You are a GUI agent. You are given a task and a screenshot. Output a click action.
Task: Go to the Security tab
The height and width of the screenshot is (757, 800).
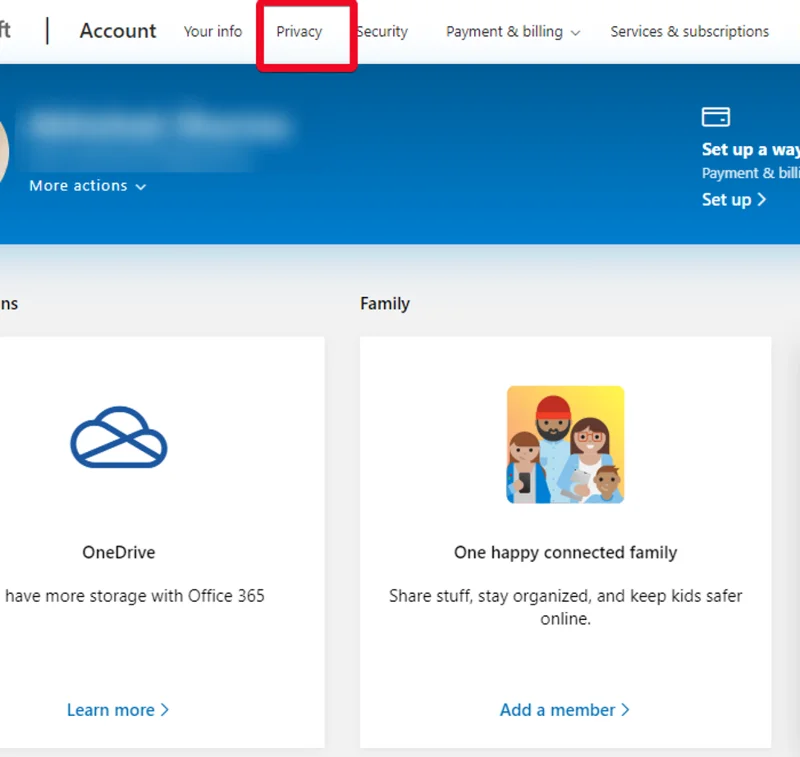(x=383, y=32)
